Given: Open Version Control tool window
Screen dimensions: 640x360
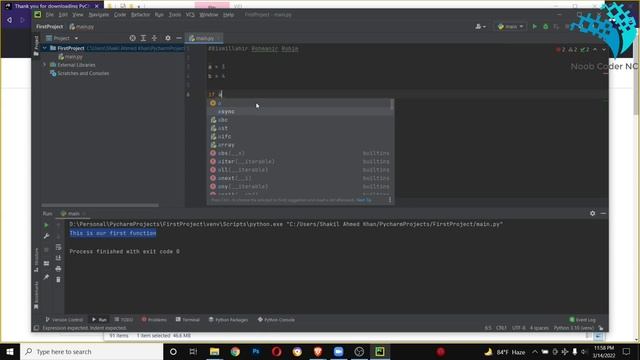Looking at the screenshot, I should (x=64, y=320).
